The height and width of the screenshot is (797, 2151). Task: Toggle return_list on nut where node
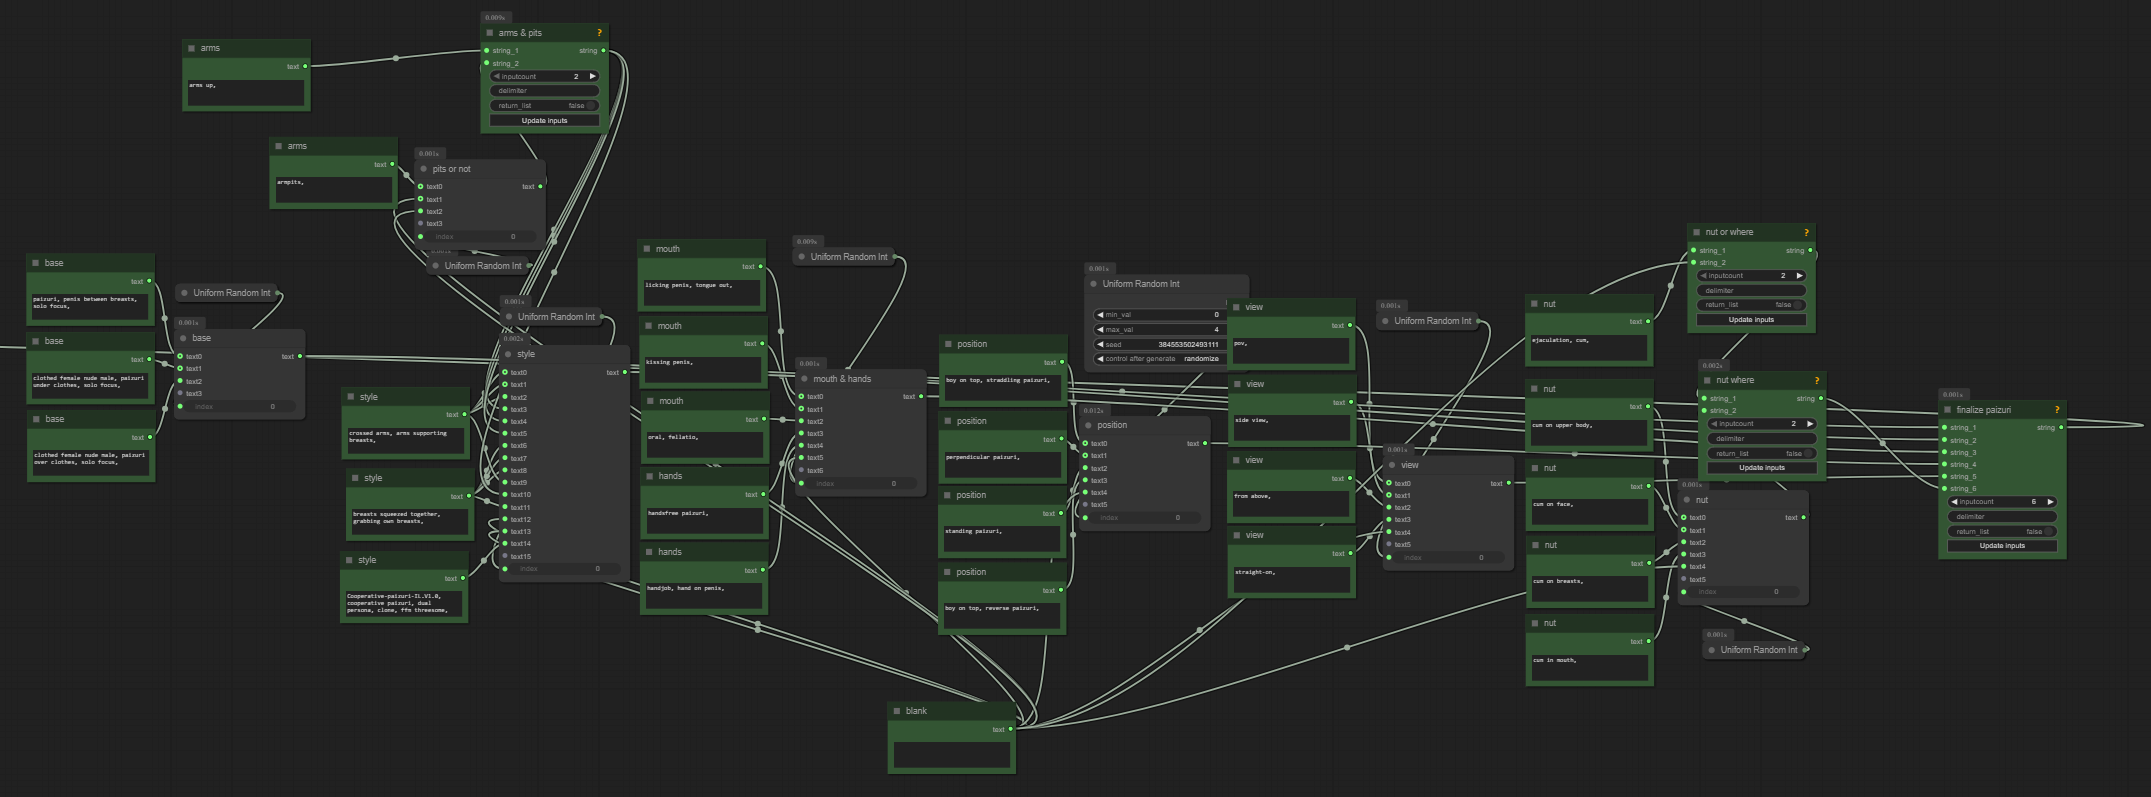1762,454
